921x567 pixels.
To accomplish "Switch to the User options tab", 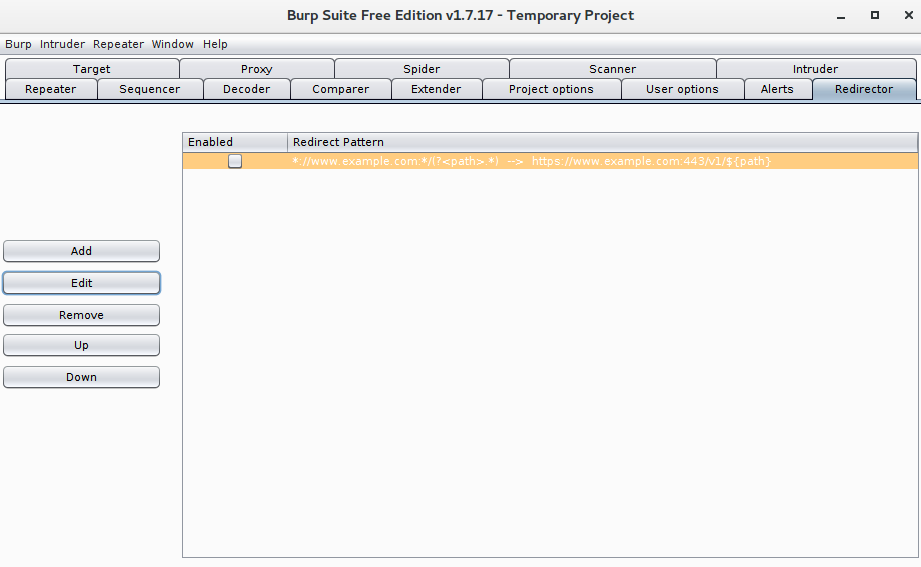I will coord(683,89).
